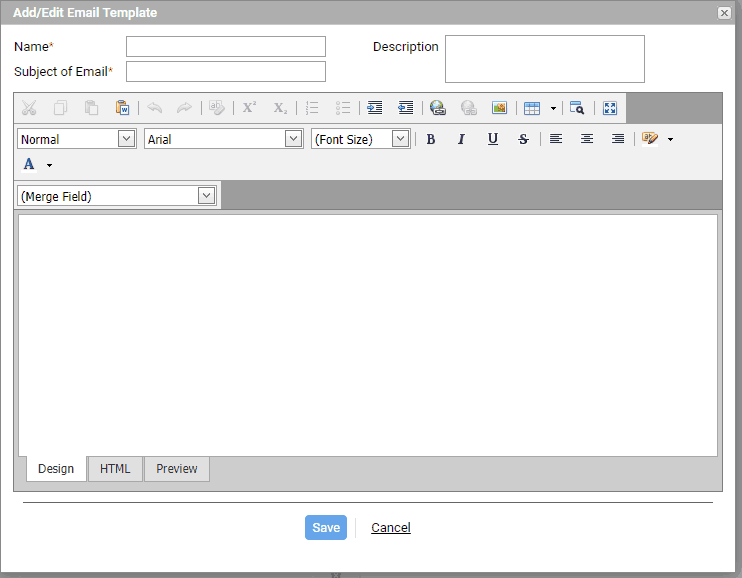Toggle italic formatting

click(x=461, y=139)
